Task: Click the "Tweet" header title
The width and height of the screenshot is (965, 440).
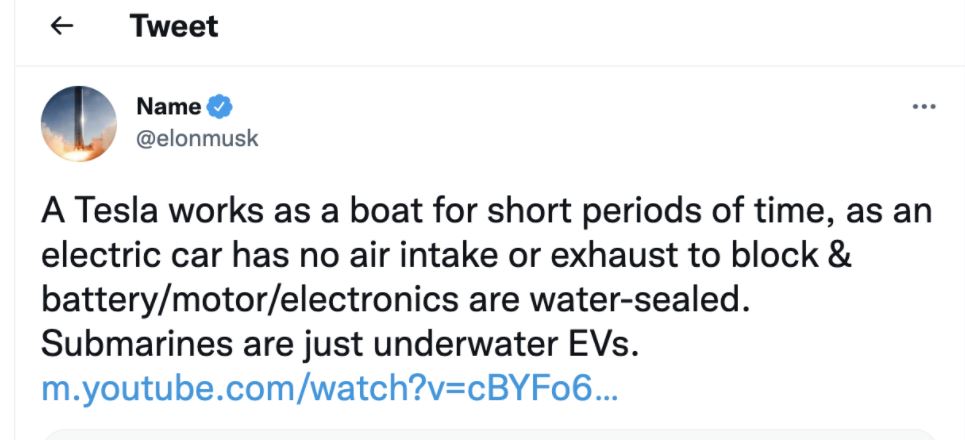Action: click(174, 27)
